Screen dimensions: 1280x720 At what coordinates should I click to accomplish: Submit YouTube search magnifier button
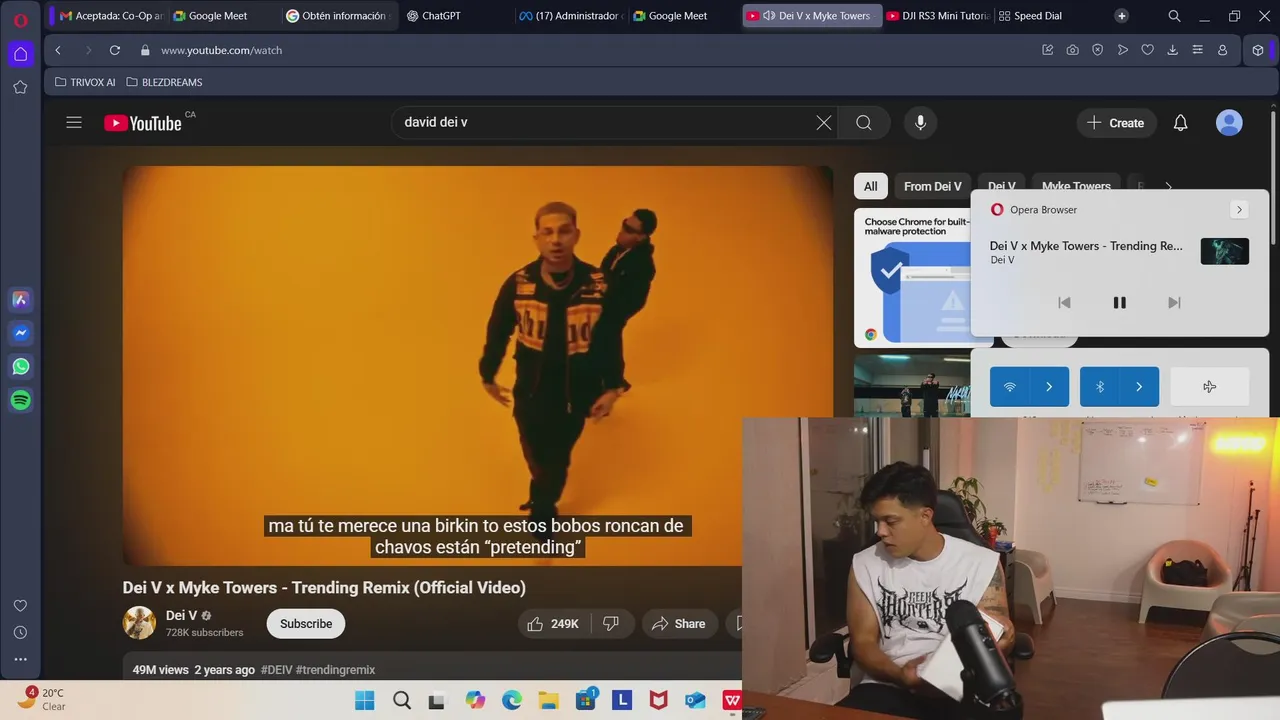click(864, 123)
